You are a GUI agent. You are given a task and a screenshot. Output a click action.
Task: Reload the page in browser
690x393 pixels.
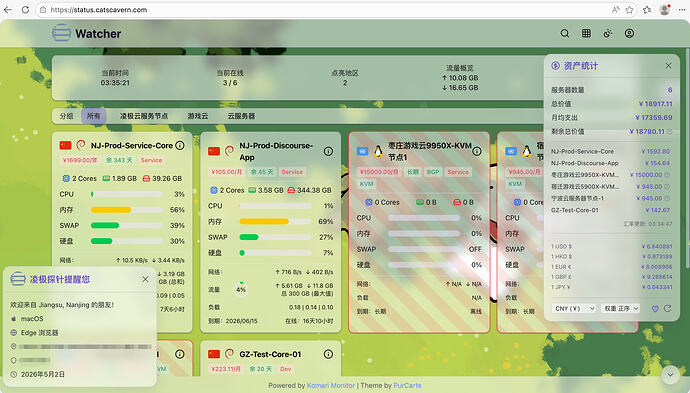(x=25, y=10)
